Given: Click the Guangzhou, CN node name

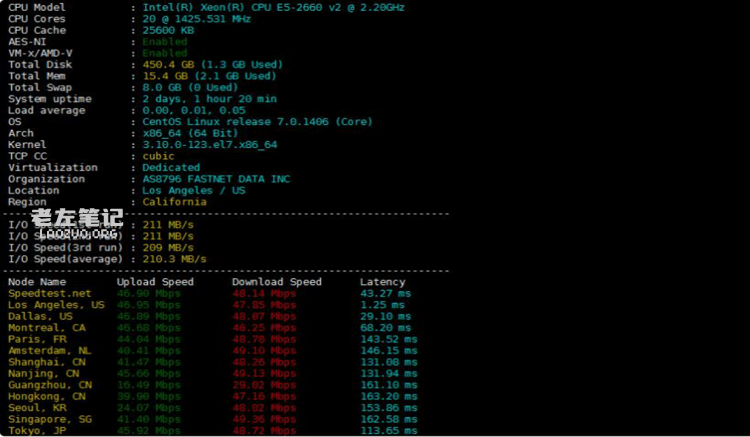Looking at the screenshot, I should pos(49,384).
